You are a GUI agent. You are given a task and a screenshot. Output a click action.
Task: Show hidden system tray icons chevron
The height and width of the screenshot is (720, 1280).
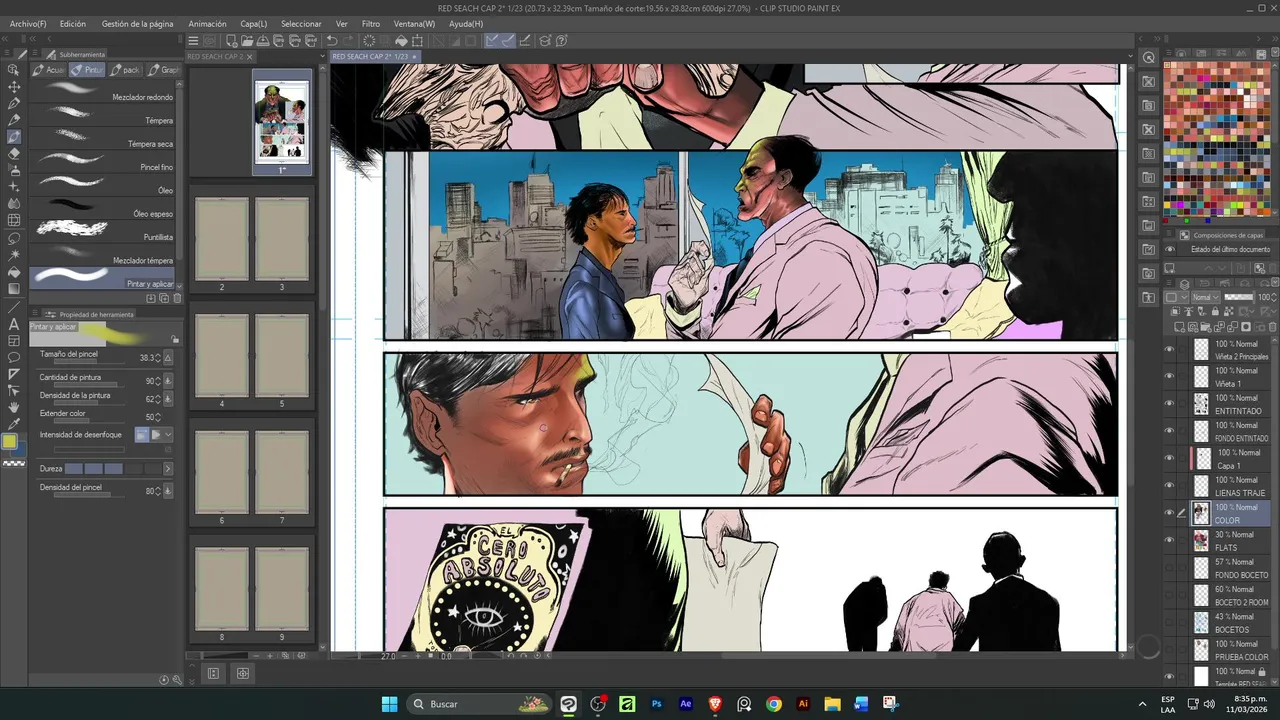pos(1142,704)
